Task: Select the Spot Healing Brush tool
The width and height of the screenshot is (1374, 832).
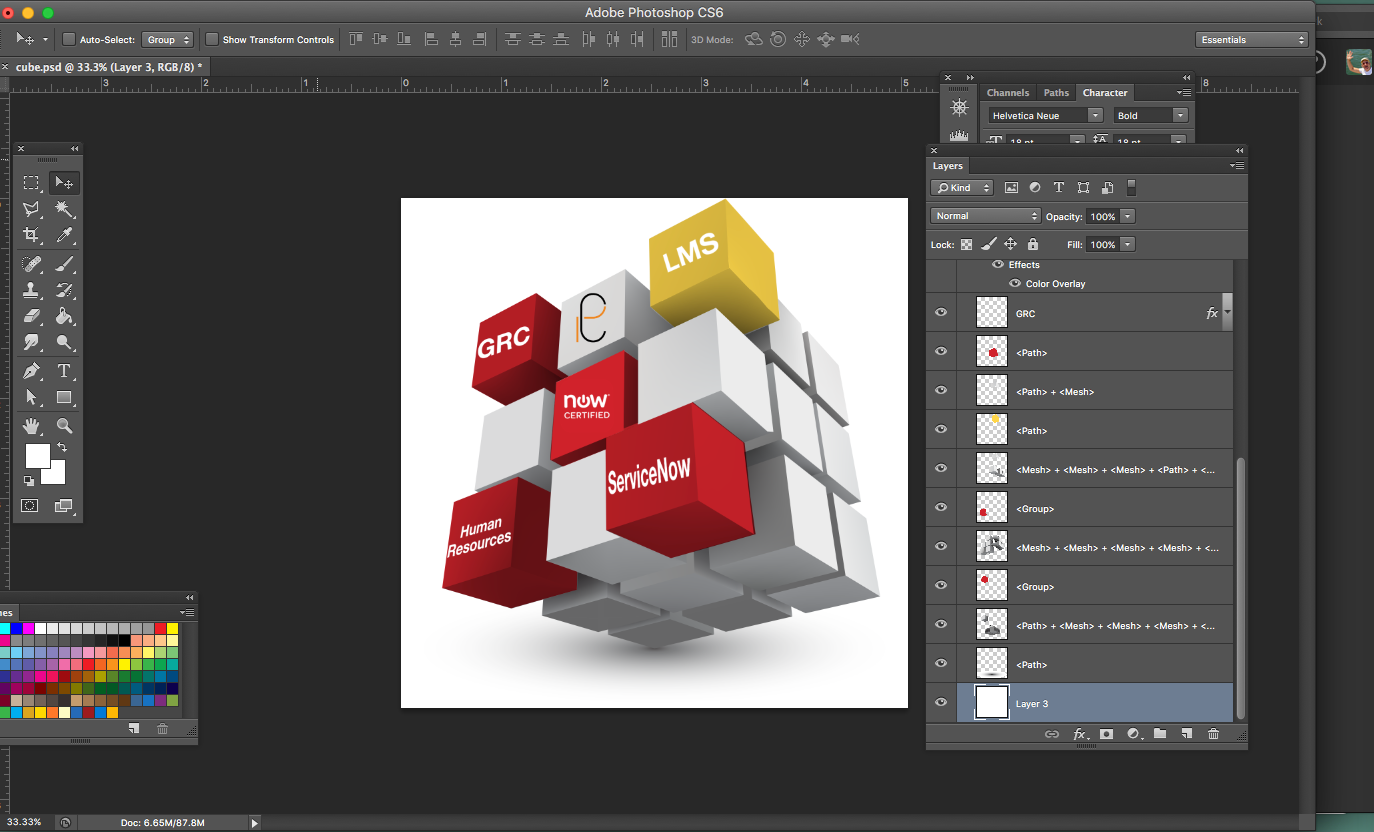Action: [x=31, y=264]
